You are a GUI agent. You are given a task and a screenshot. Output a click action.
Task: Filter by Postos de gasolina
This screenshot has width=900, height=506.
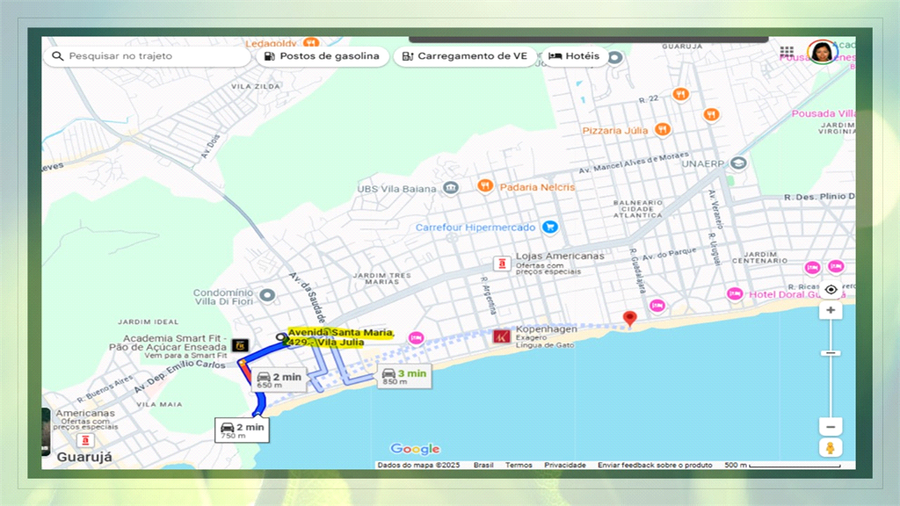coord(322,56)
